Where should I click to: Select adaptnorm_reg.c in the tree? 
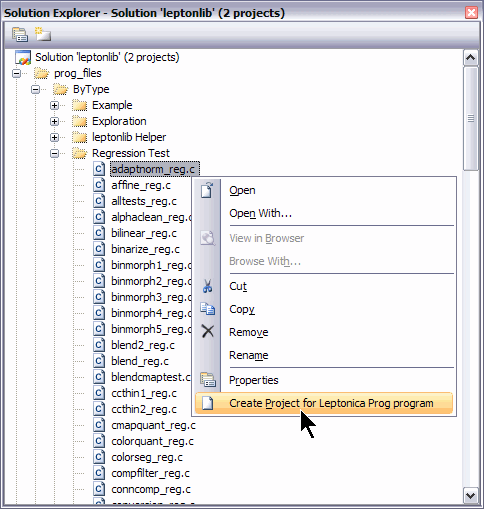155,169
